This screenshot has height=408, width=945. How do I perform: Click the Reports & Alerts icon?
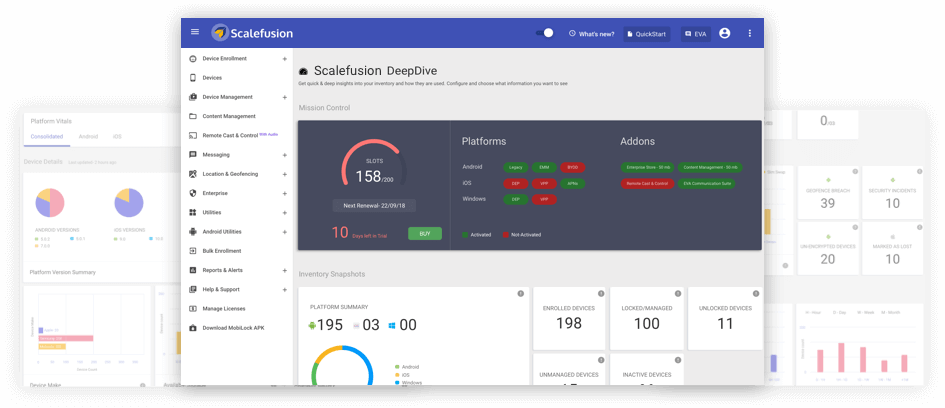point(193,270)
